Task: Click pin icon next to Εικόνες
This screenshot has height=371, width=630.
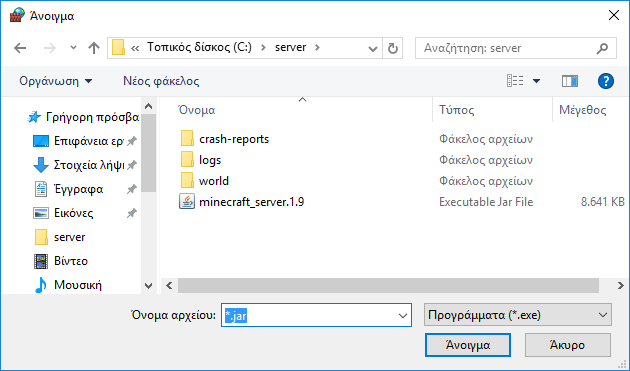Action: click(131, 213)
